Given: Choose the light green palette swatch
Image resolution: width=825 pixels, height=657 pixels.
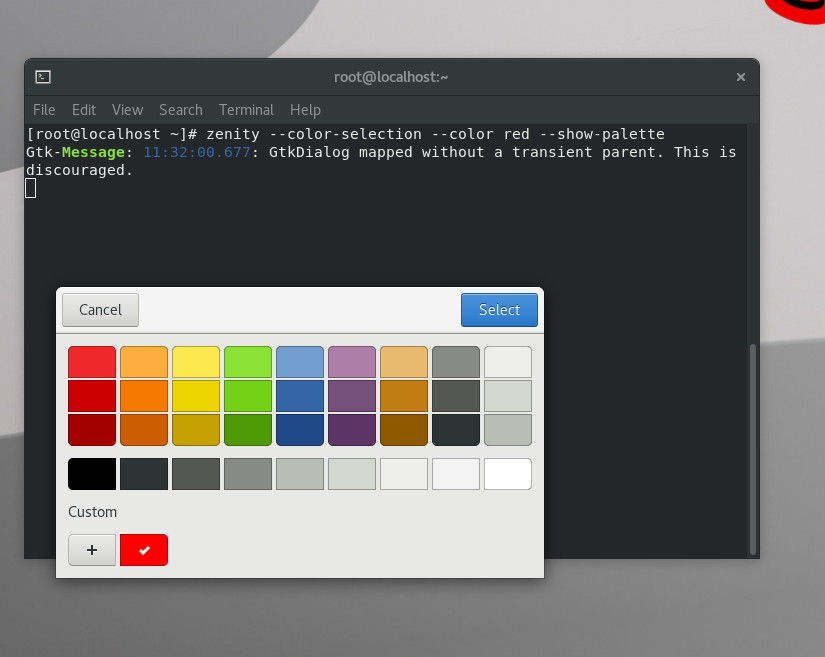Looking at the screenshot, I should [x=248, y=362].
